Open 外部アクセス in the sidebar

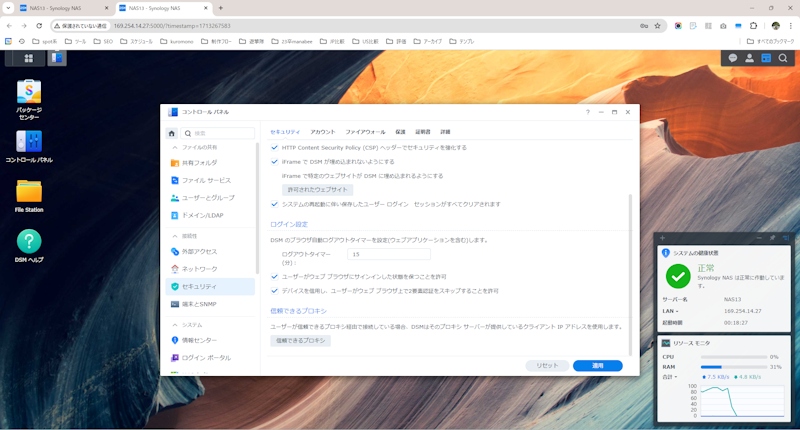pyautogui.click(x=210, y=251)
